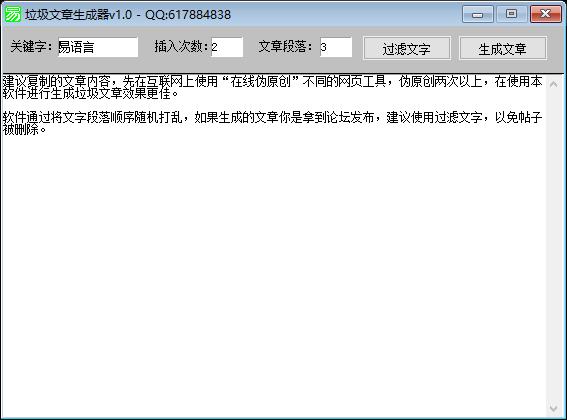Screen dimensions: 567x420
Task: Click the vertical scrollbar track
Action: [x=553, y=246]
